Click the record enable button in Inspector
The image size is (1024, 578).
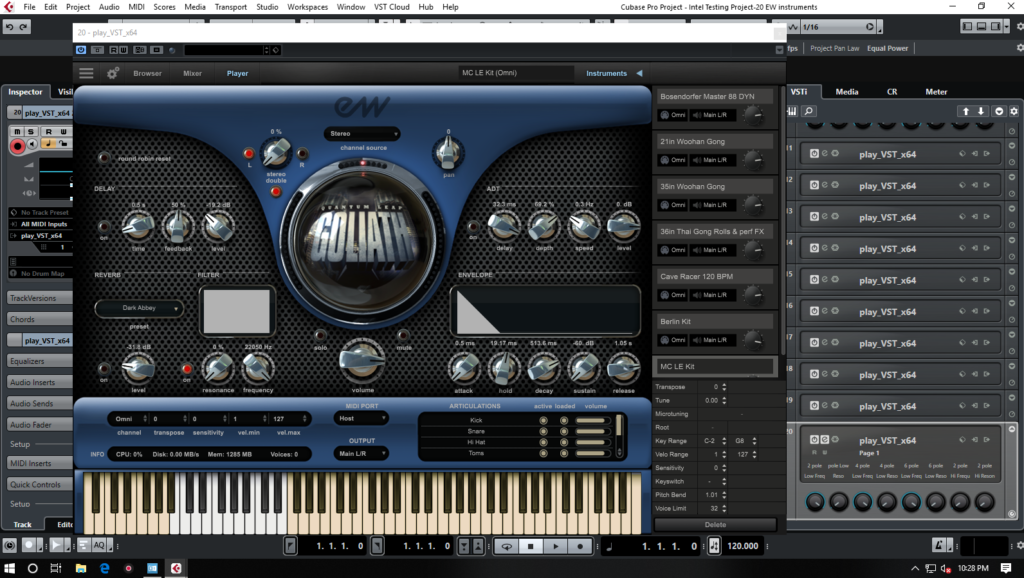pyautogui.click(x=18, y=146)
